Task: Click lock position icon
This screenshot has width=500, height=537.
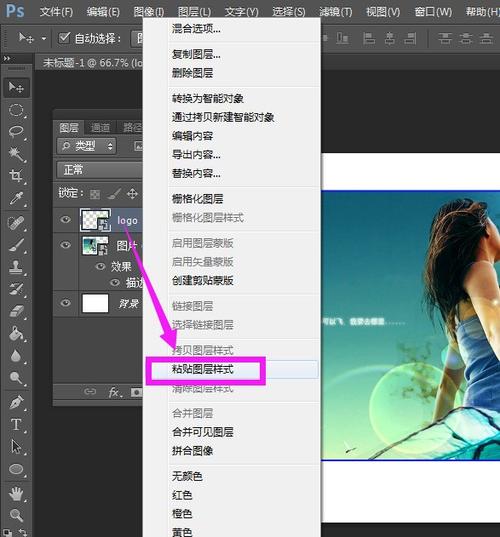Action: 132,194
